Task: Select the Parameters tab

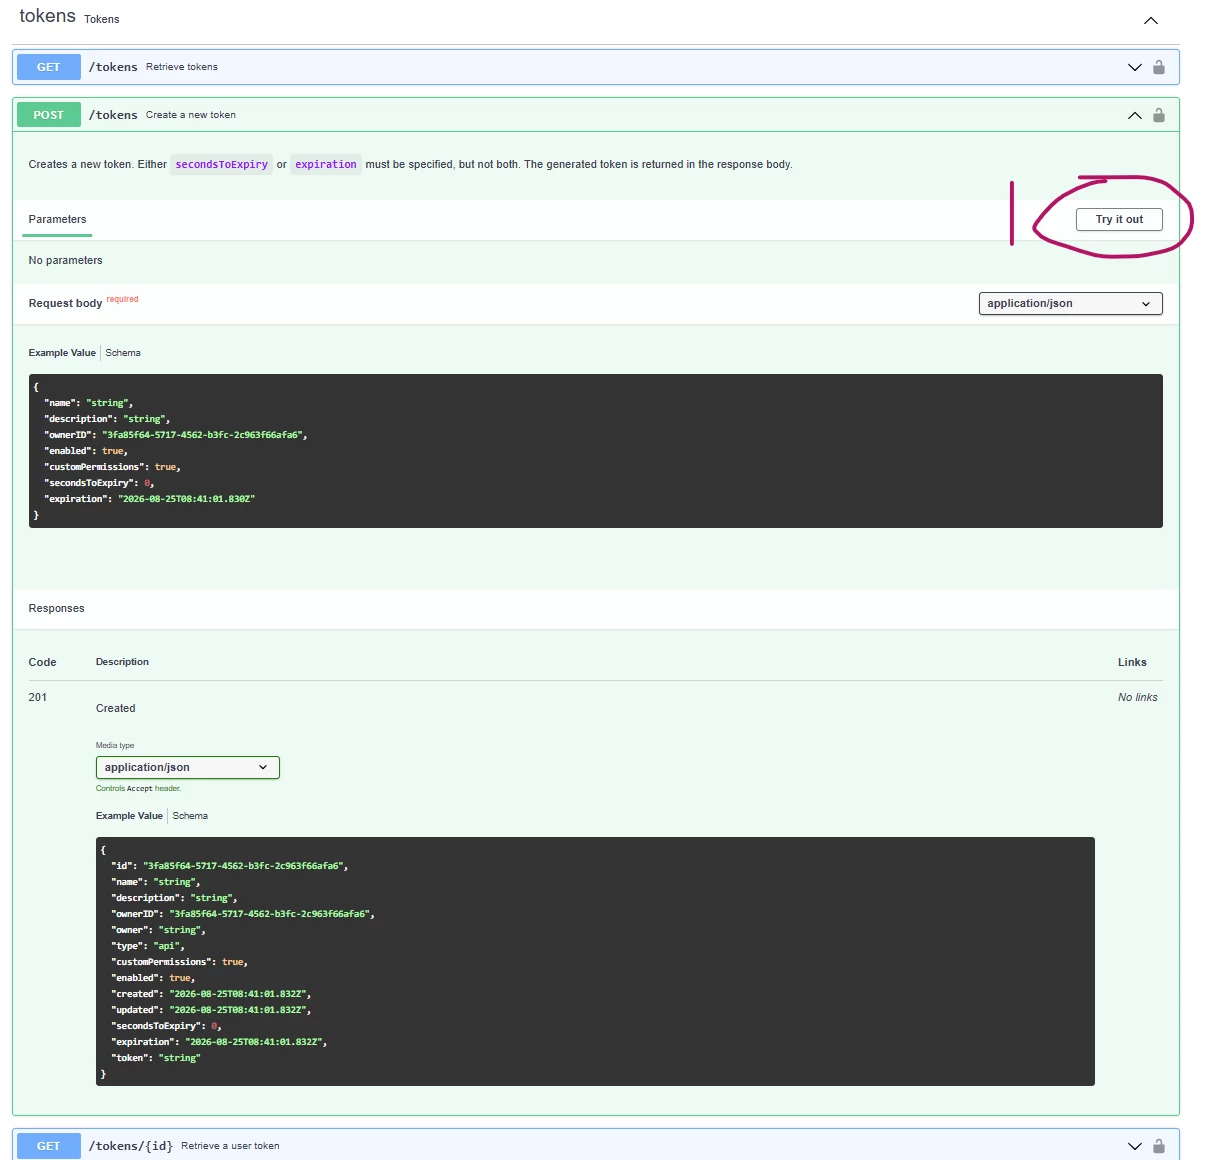Action: tap(57, 219)
